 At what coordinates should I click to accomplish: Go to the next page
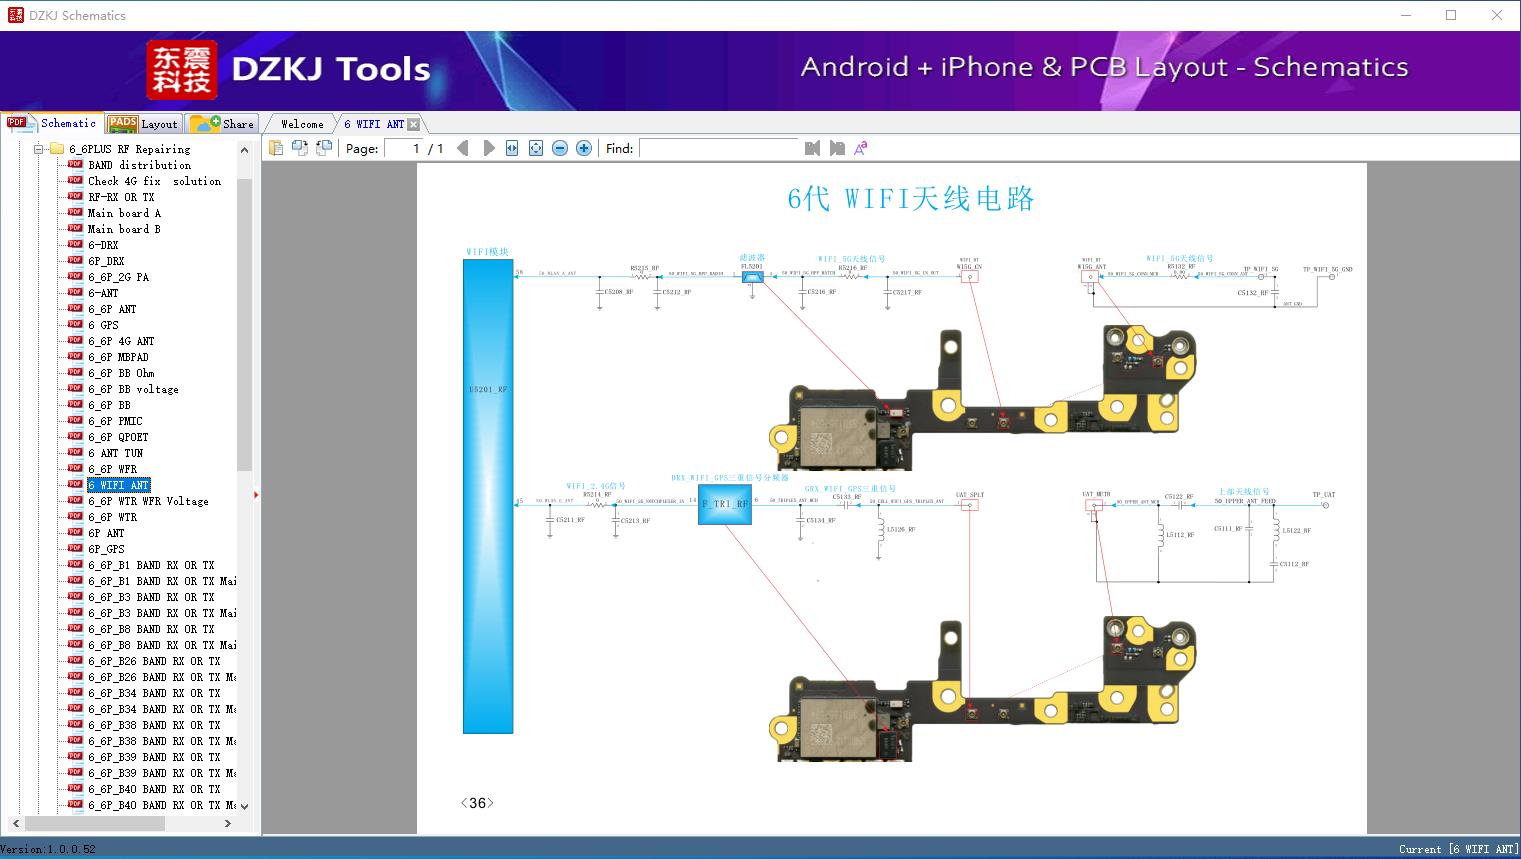[x=488, y=148]
